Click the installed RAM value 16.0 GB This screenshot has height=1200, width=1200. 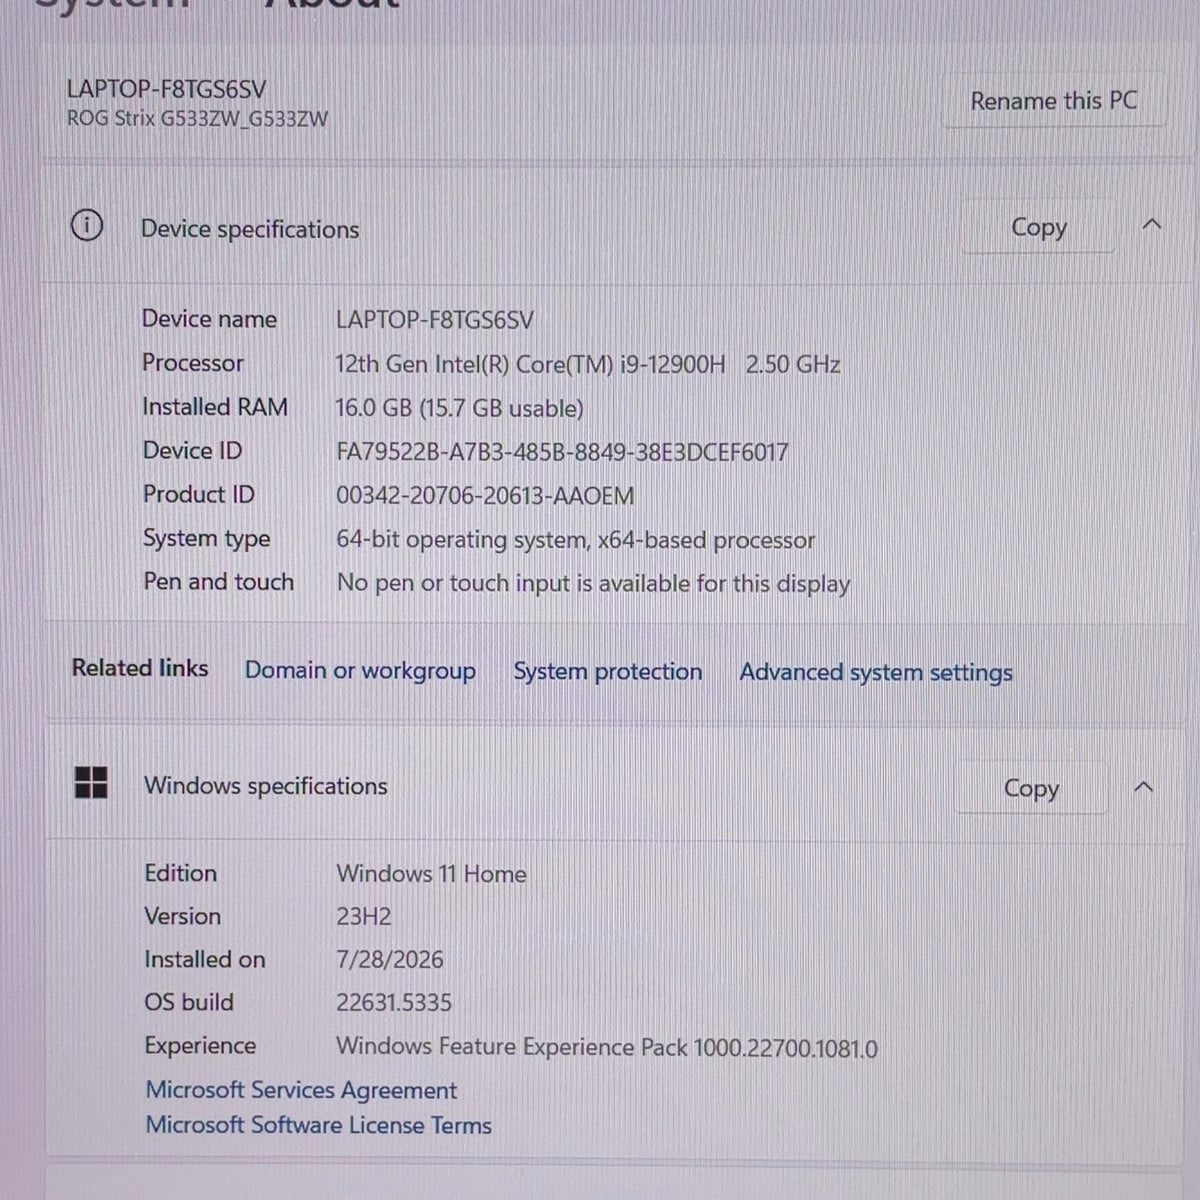tap(460, 408)
